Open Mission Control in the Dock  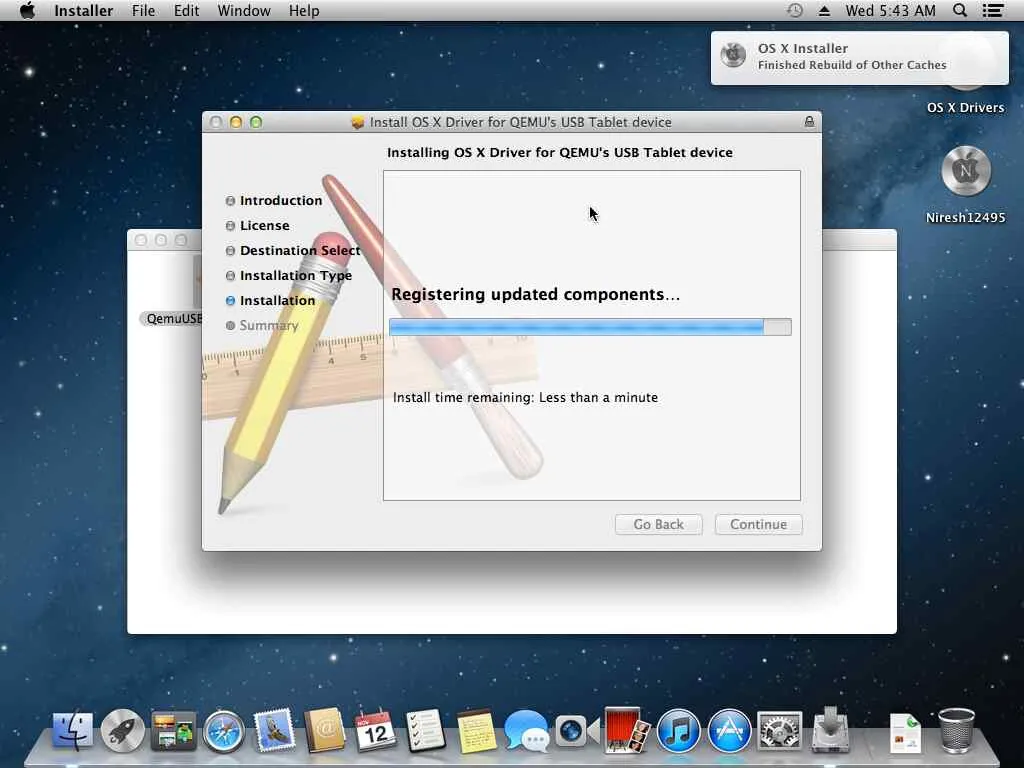(173, 730)
